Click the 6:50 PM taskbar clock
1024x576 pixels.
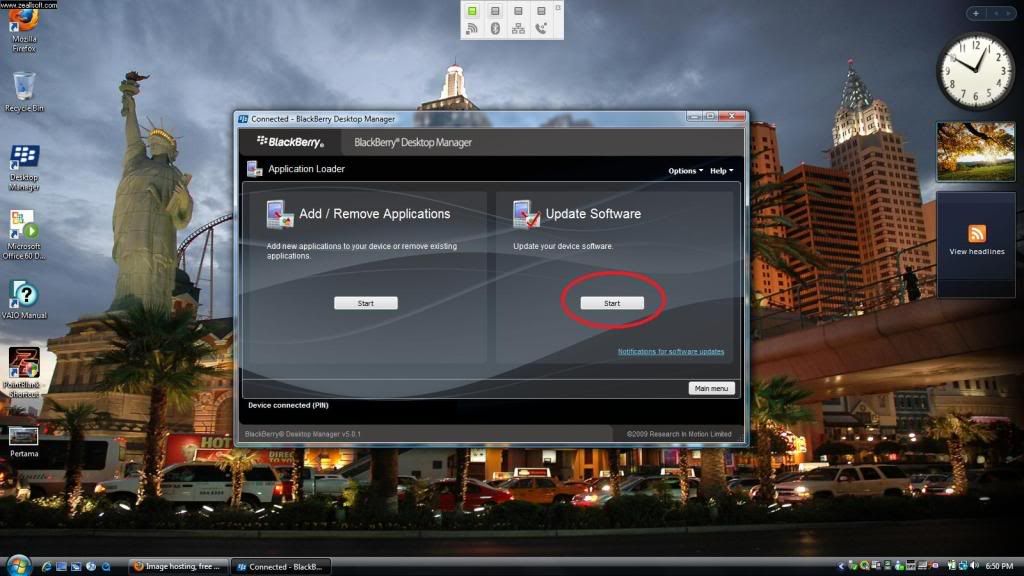tap(999, 566)
